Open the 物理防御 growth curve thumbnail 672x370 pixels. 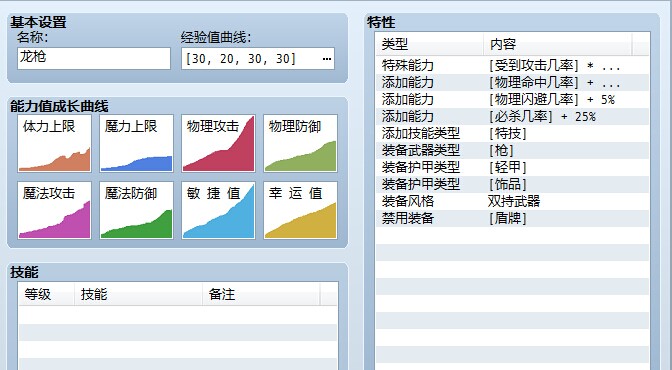[300, 143]
